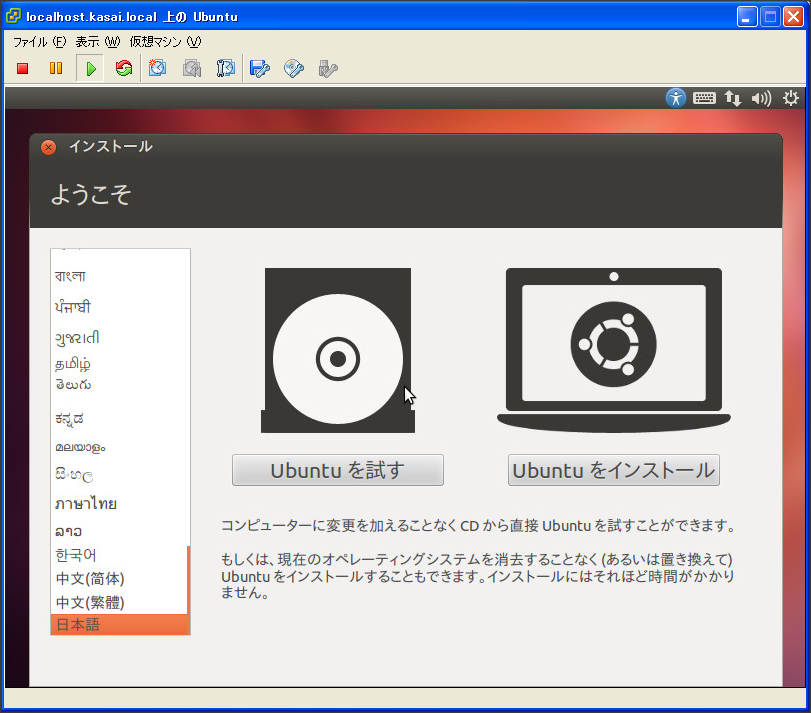
Task: Click the CD/DVD drive connect icon
Action: tap(294, 68)
